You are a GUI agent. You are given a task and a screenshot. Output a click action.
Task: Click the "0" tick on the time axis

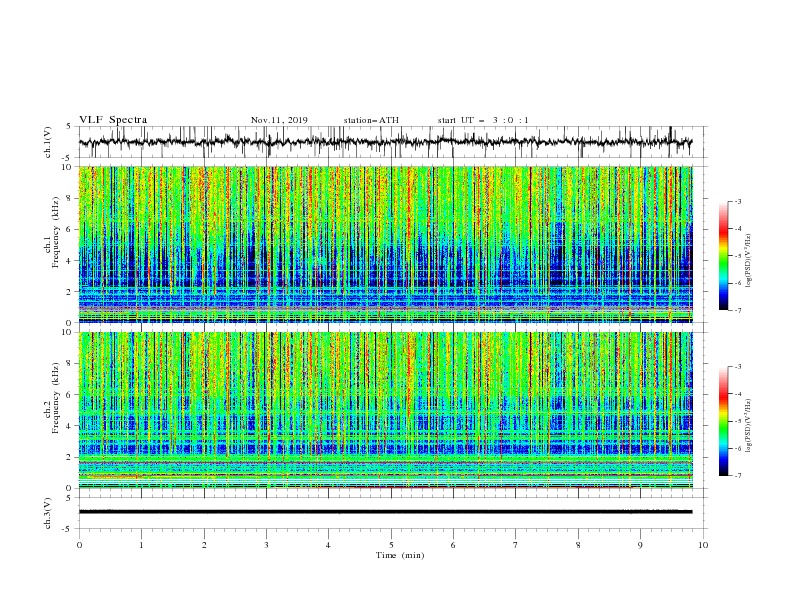pos(79,545)
